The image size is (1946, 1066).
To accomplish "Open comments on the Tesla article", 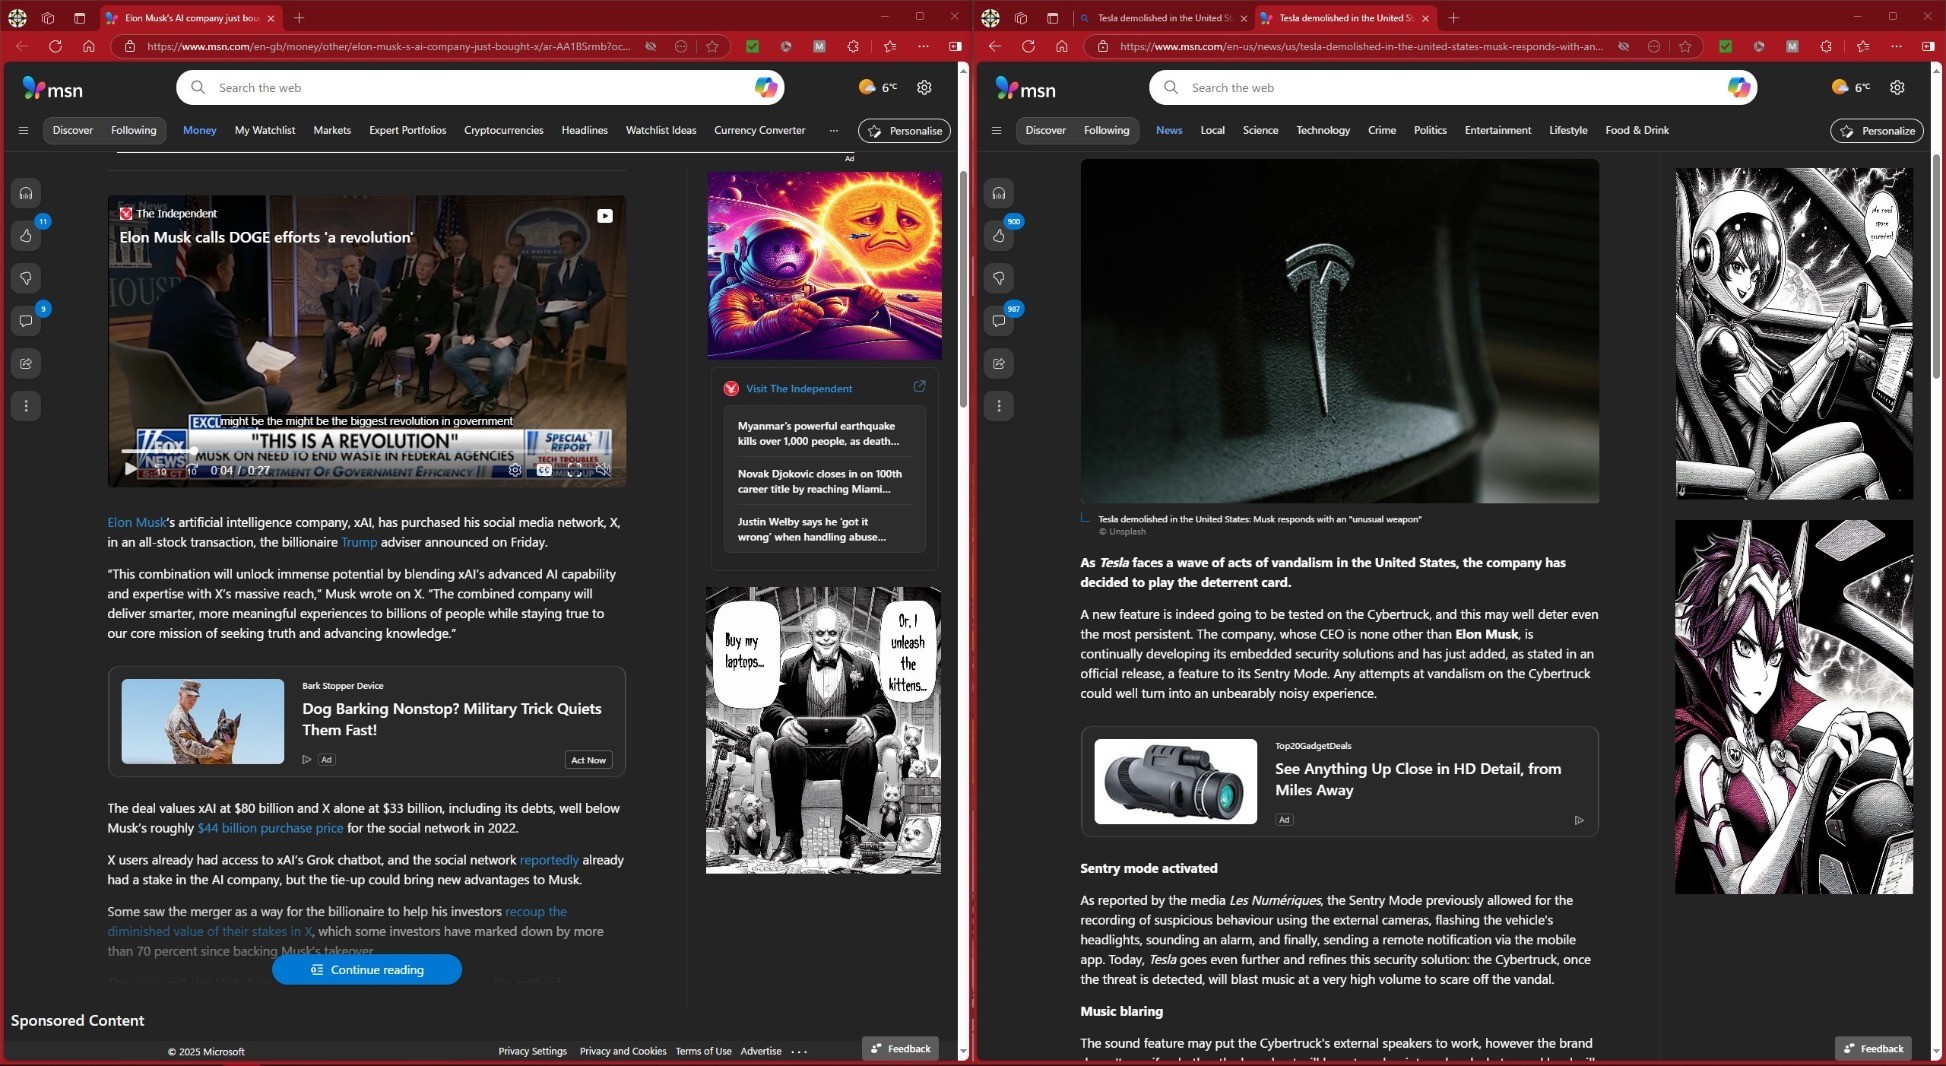I will pyautogui.click(x=999, y=321).
